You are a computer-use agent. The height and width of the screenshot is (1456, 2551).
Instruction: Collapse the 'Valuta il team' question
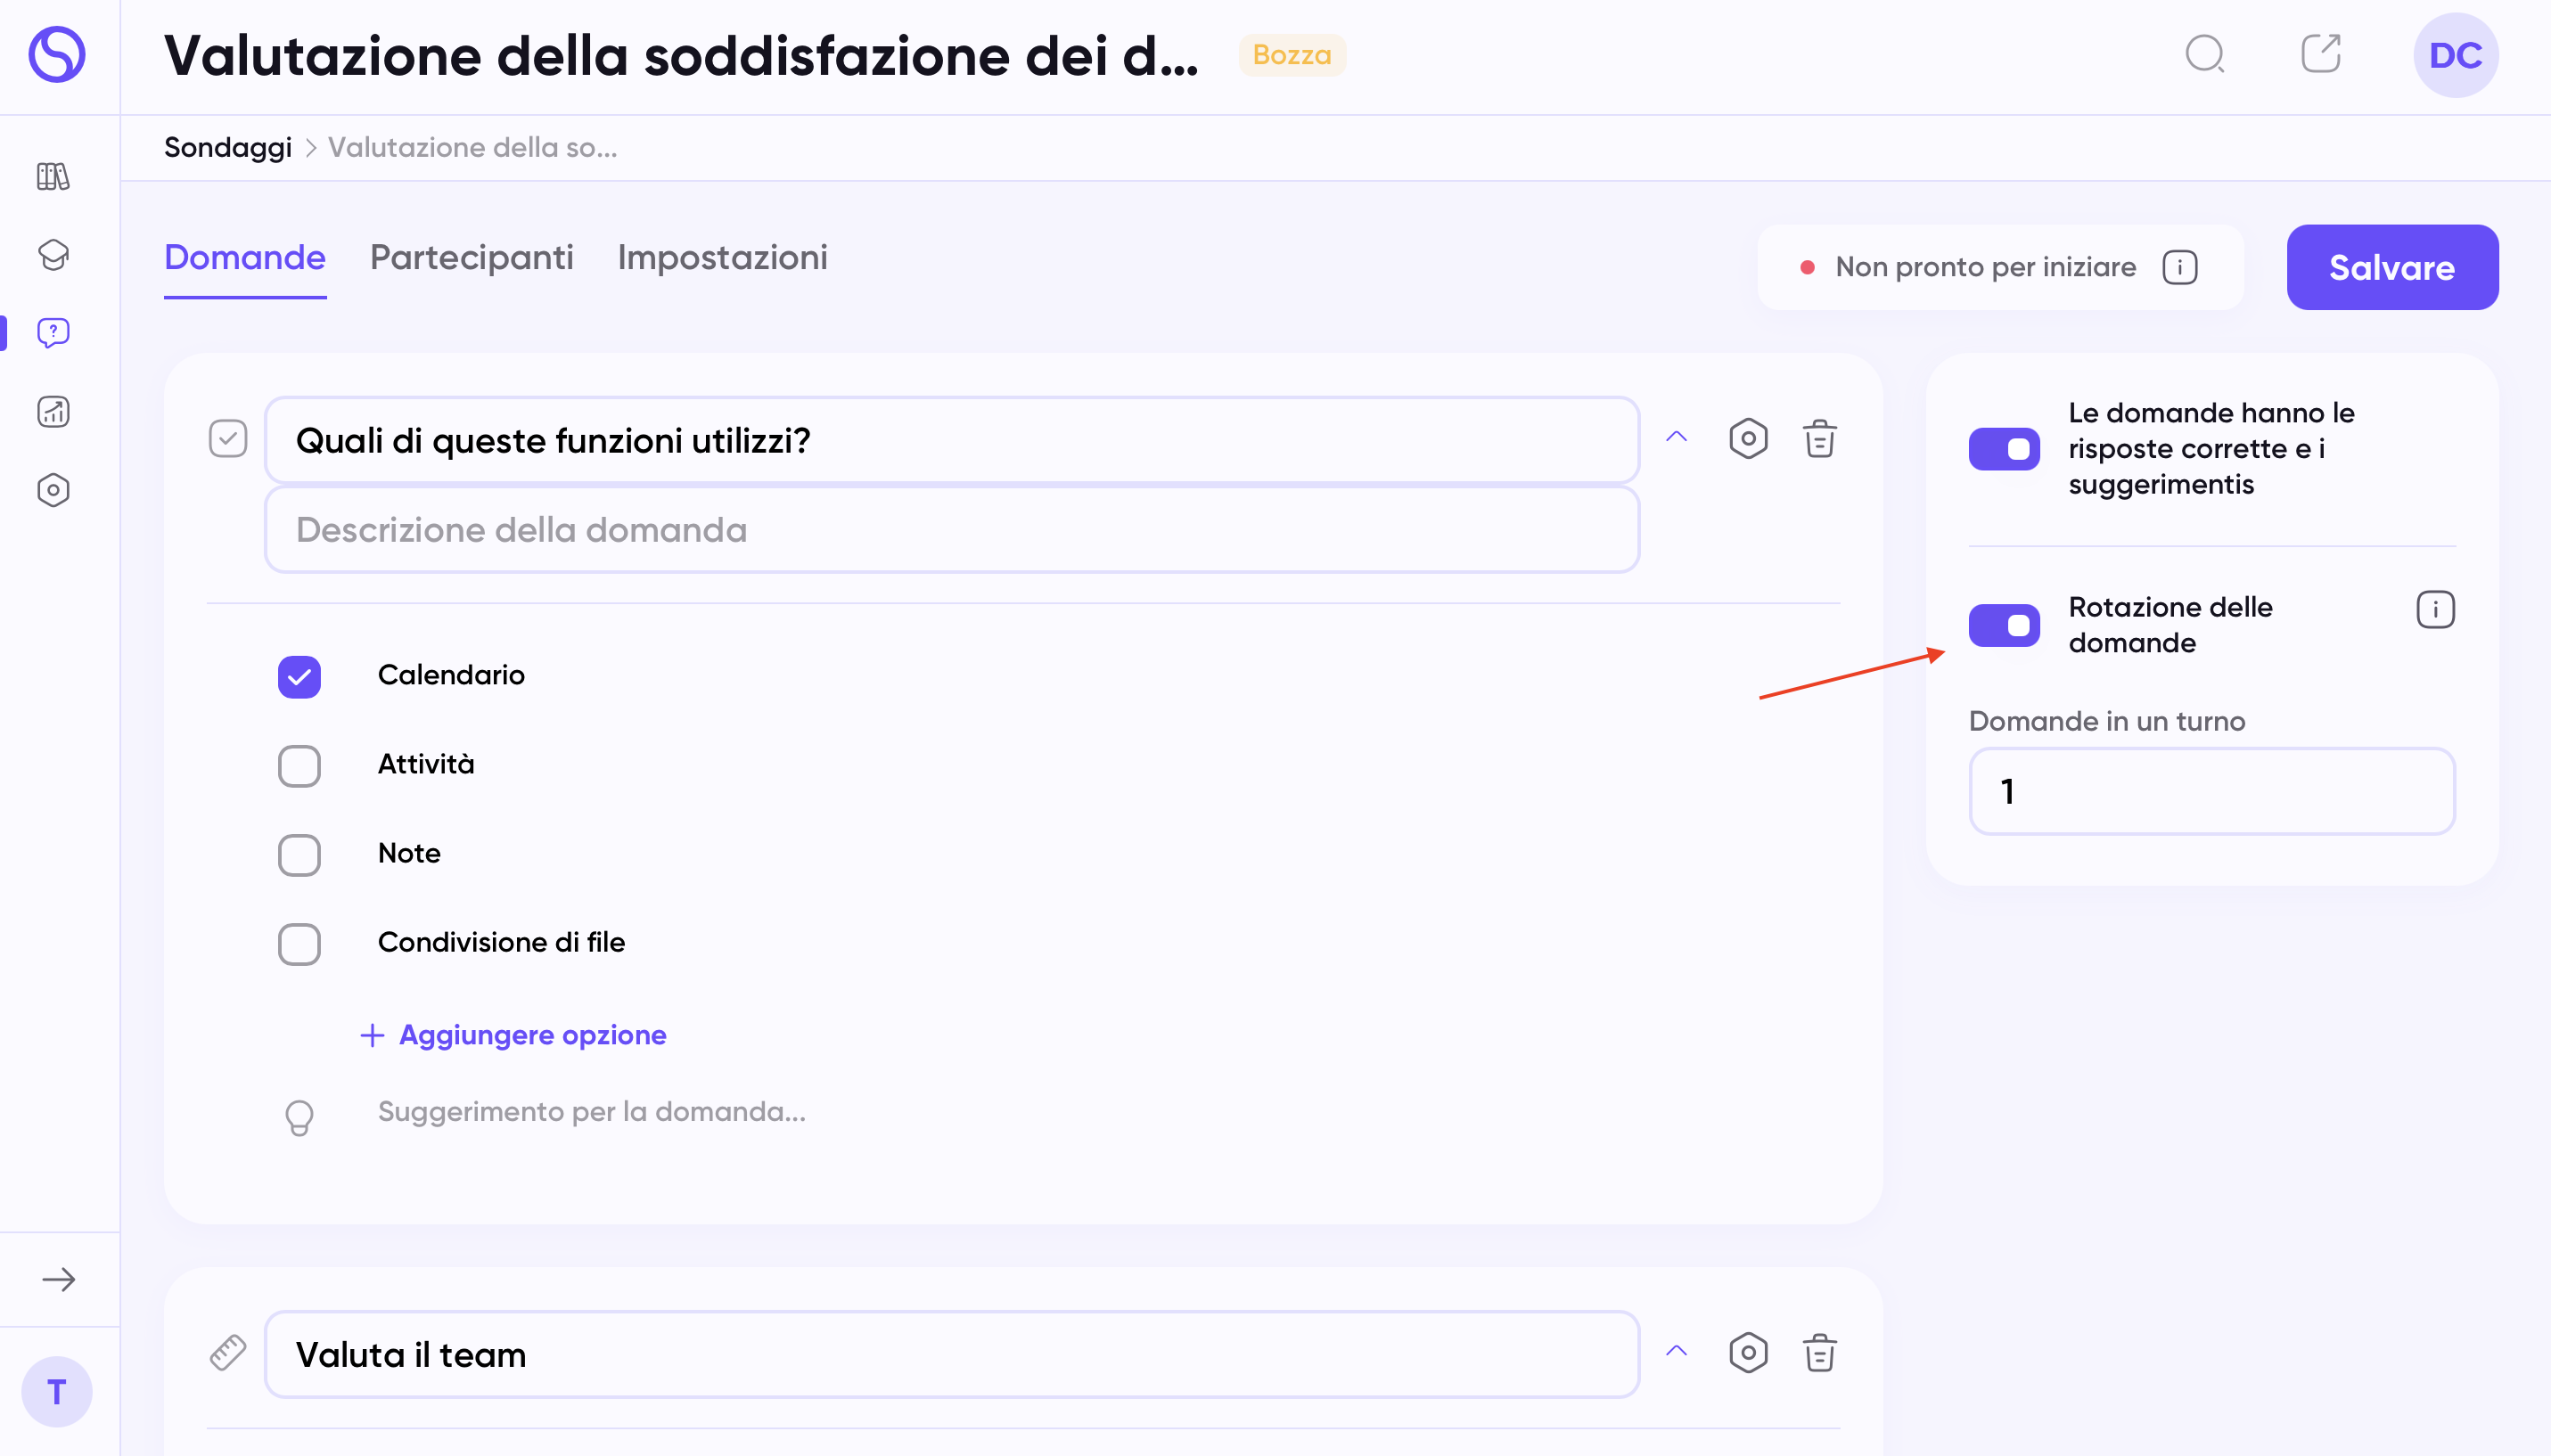1676,1351
